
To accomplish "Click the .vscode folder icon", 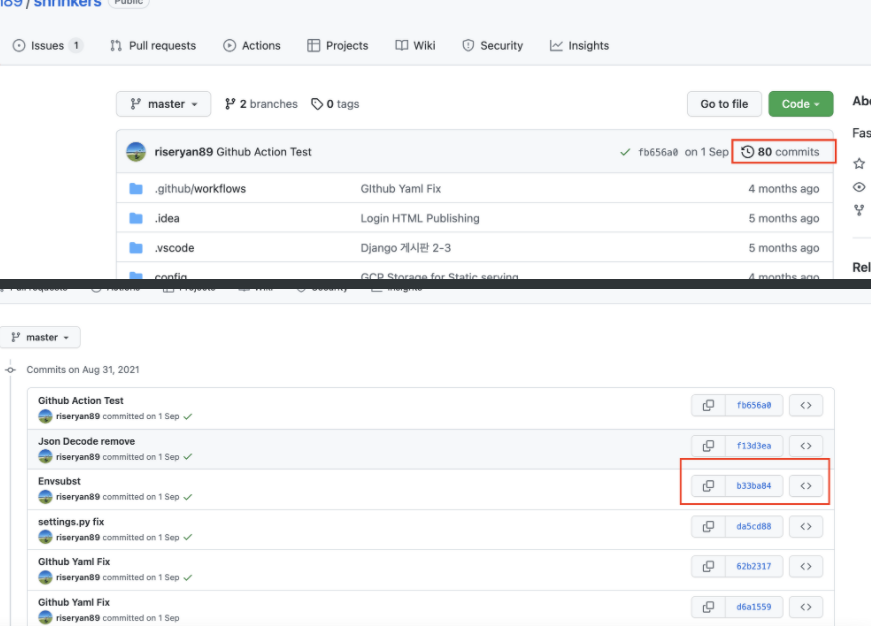I will (x=136, y=248).
